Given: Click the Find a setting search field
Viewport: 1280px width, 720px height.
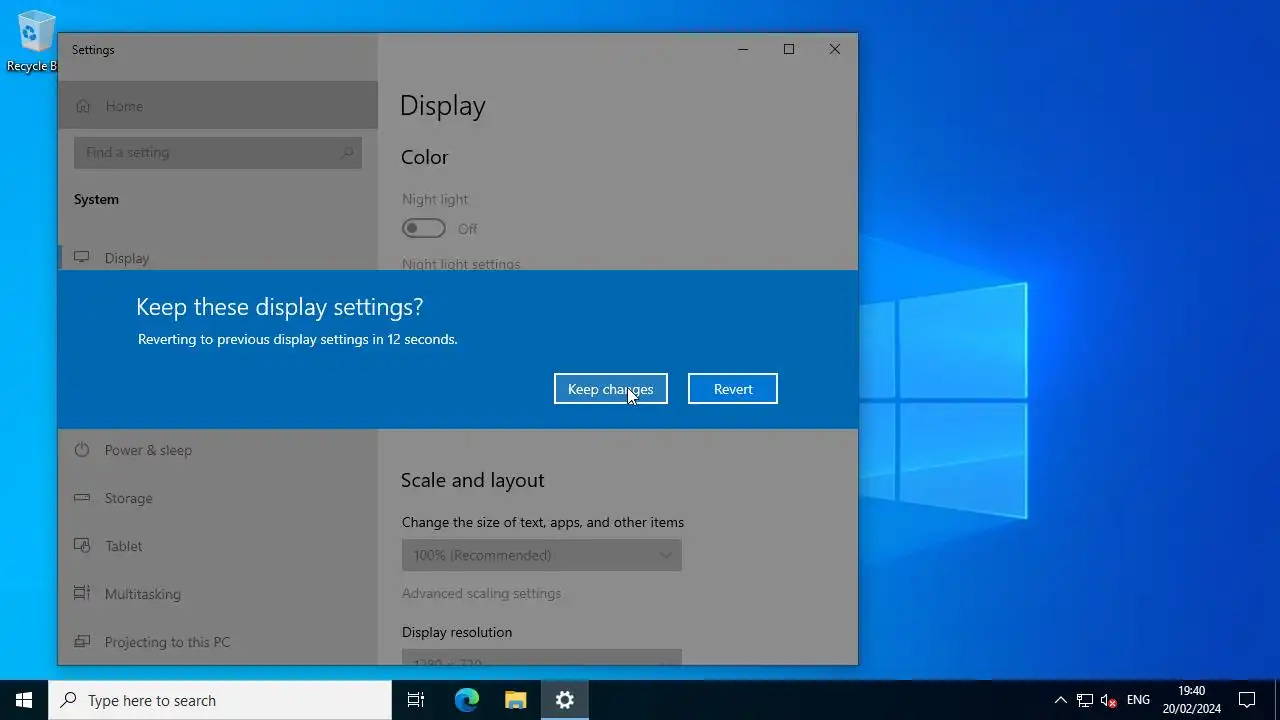Looking at the screenshot, I should 217,153.
